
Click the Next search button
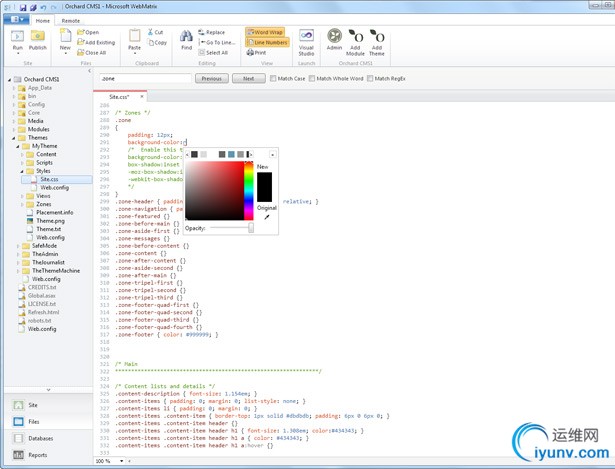point(249,78)
